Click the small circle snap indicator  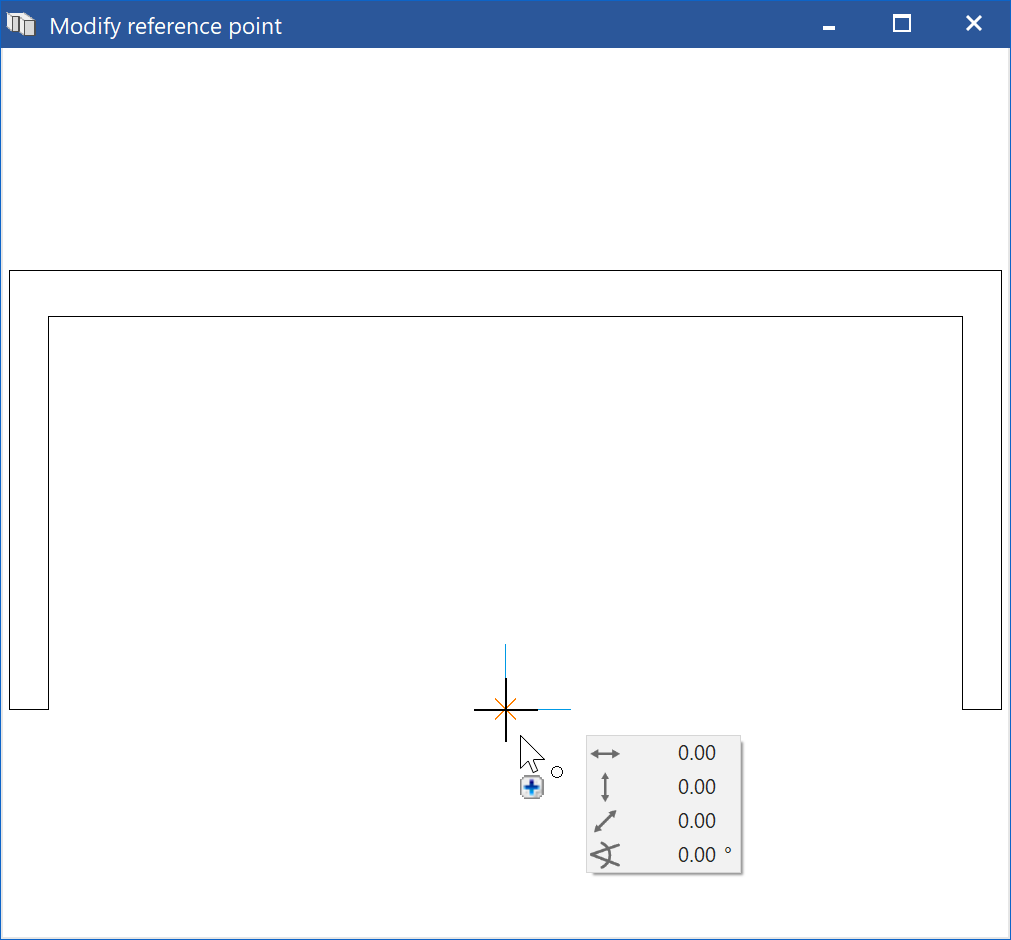(x=557, y=772)
